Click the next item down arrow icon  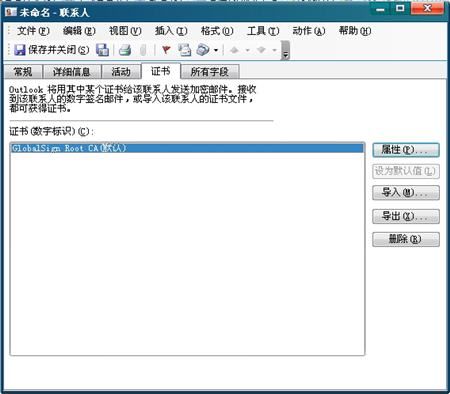(261, 50)
